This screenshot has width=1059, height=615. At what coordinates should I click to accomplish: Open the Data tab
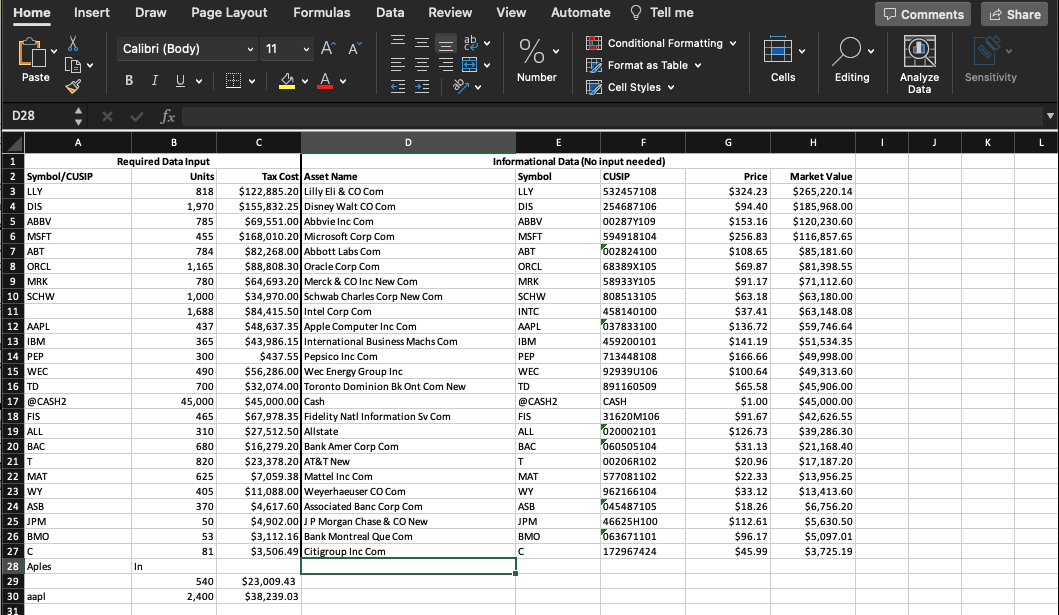[390, 13]
